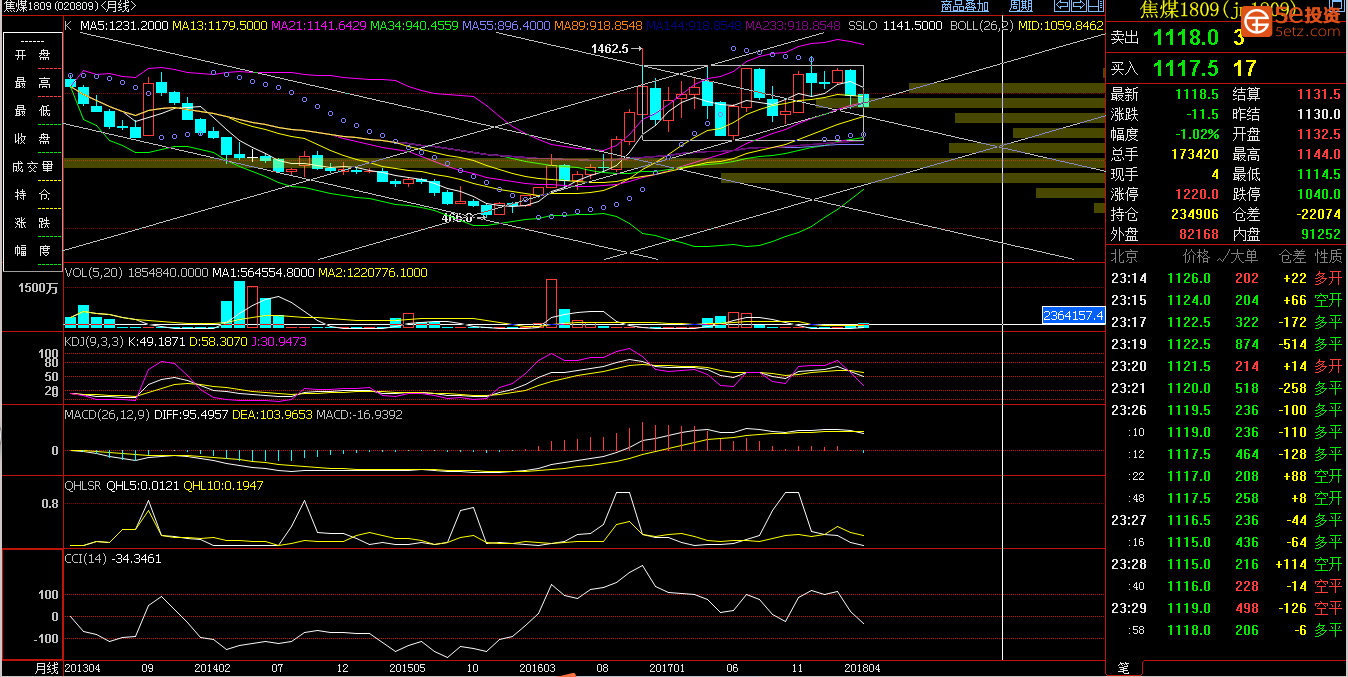Click the 201402 date axis marker
The image size is (1348, 677).
pos(212,668)
